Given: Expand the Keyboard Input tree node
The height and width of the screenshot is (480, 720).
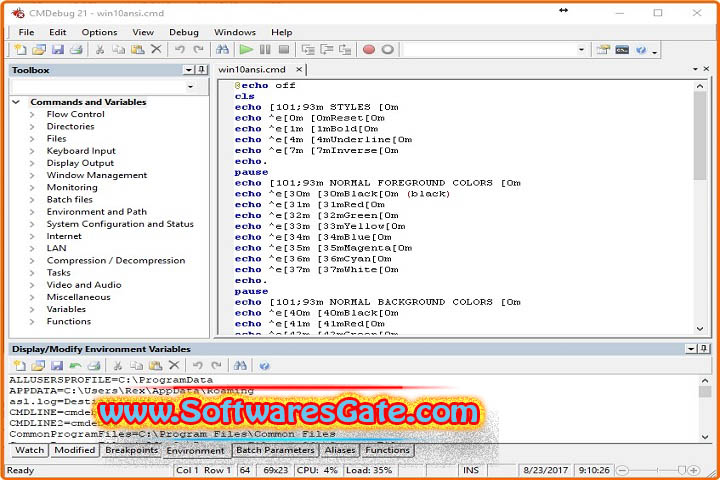Looking at the screenshot, I should [x=32, y=151].
